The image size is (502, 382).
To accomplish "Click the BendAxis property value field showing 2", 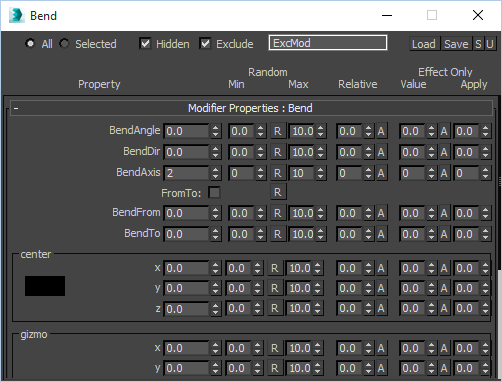I will pos(187,173).
